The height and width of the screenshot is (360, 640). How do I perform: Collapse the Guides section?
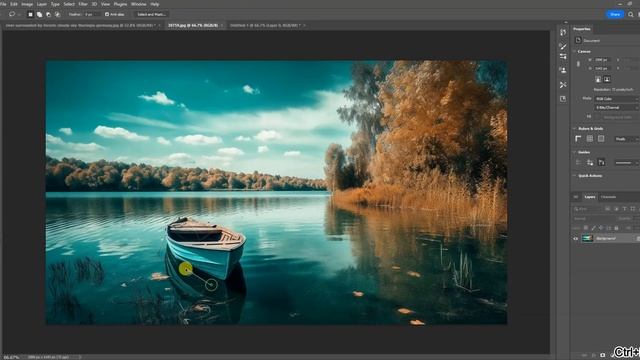click(575, 152)
